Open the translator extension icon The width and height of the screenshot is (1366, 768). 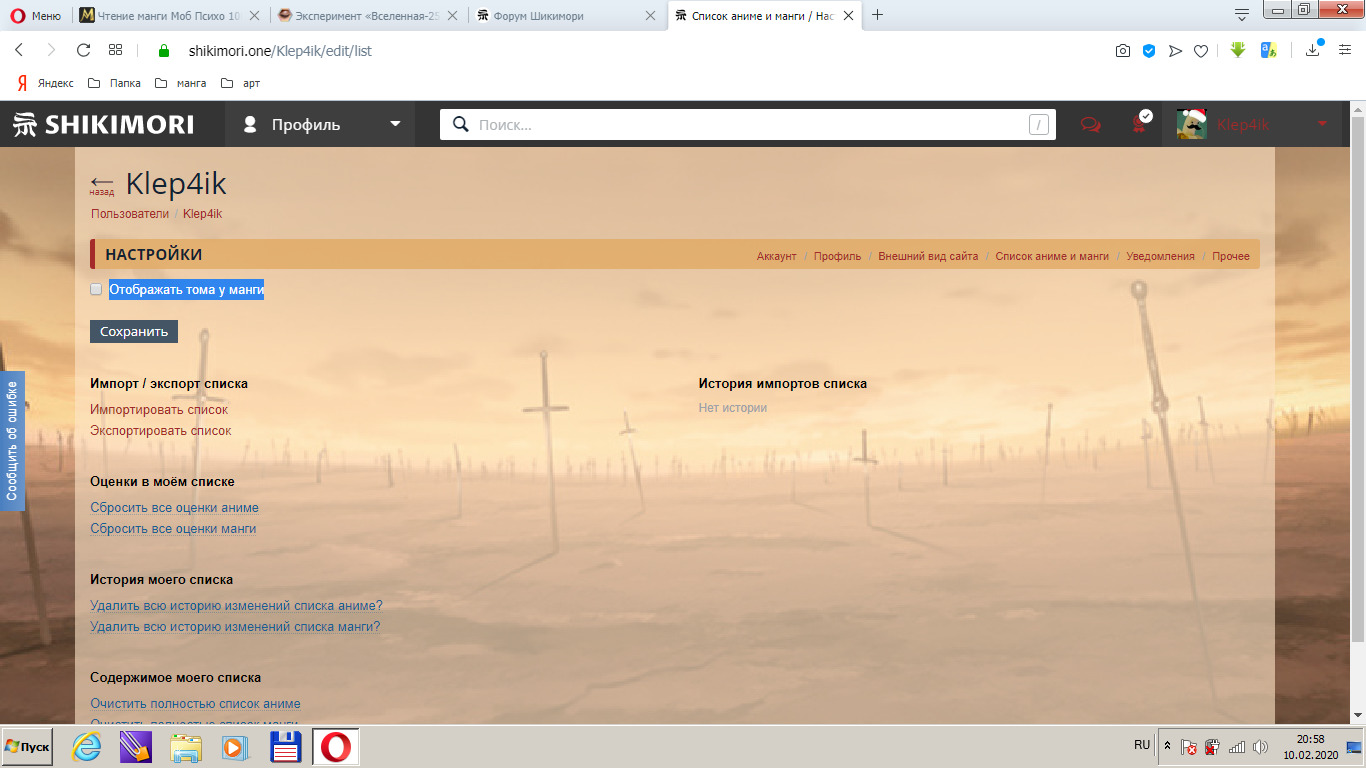point(1268,50)
